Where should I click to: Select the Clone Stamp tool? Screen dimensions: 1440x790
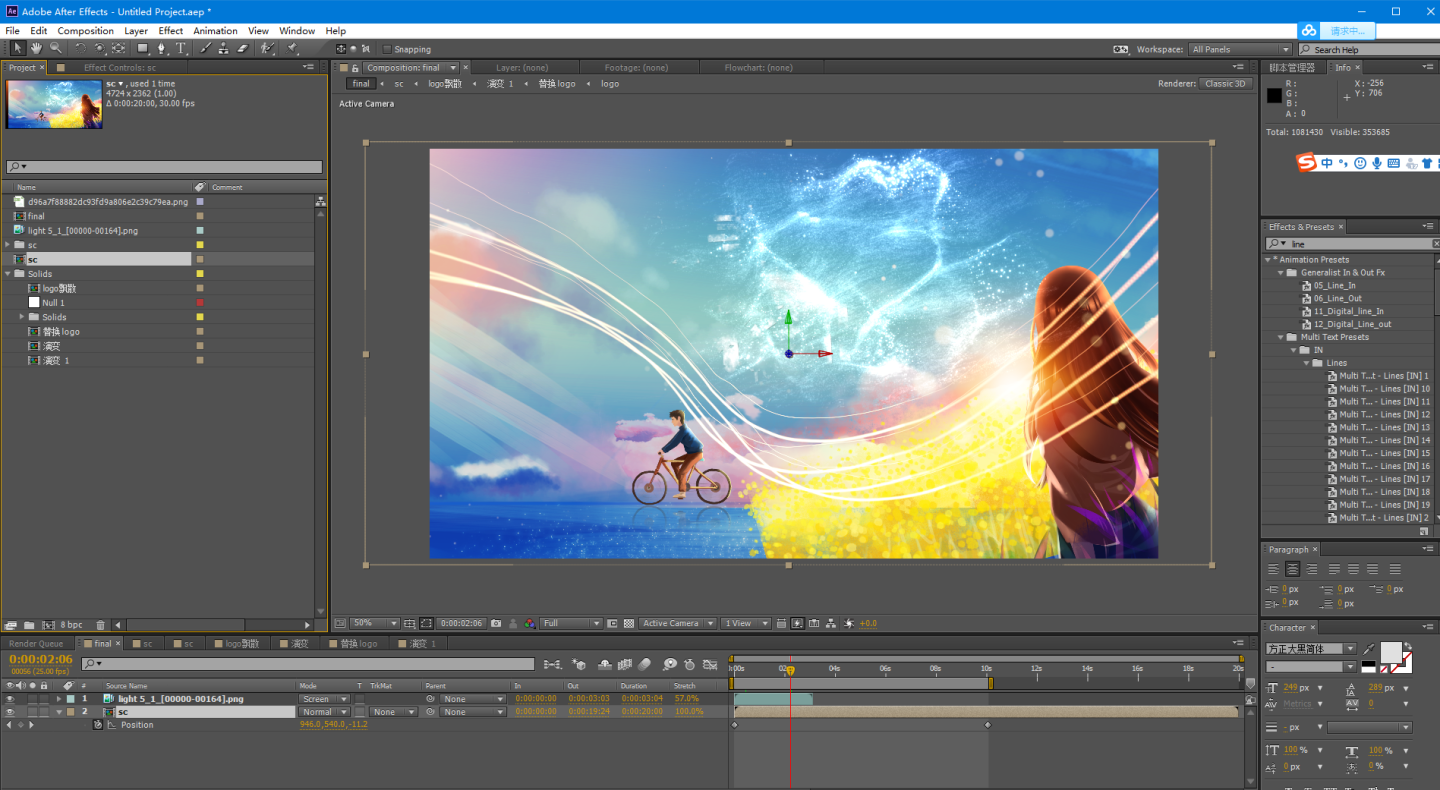click(x=224, y=48)
